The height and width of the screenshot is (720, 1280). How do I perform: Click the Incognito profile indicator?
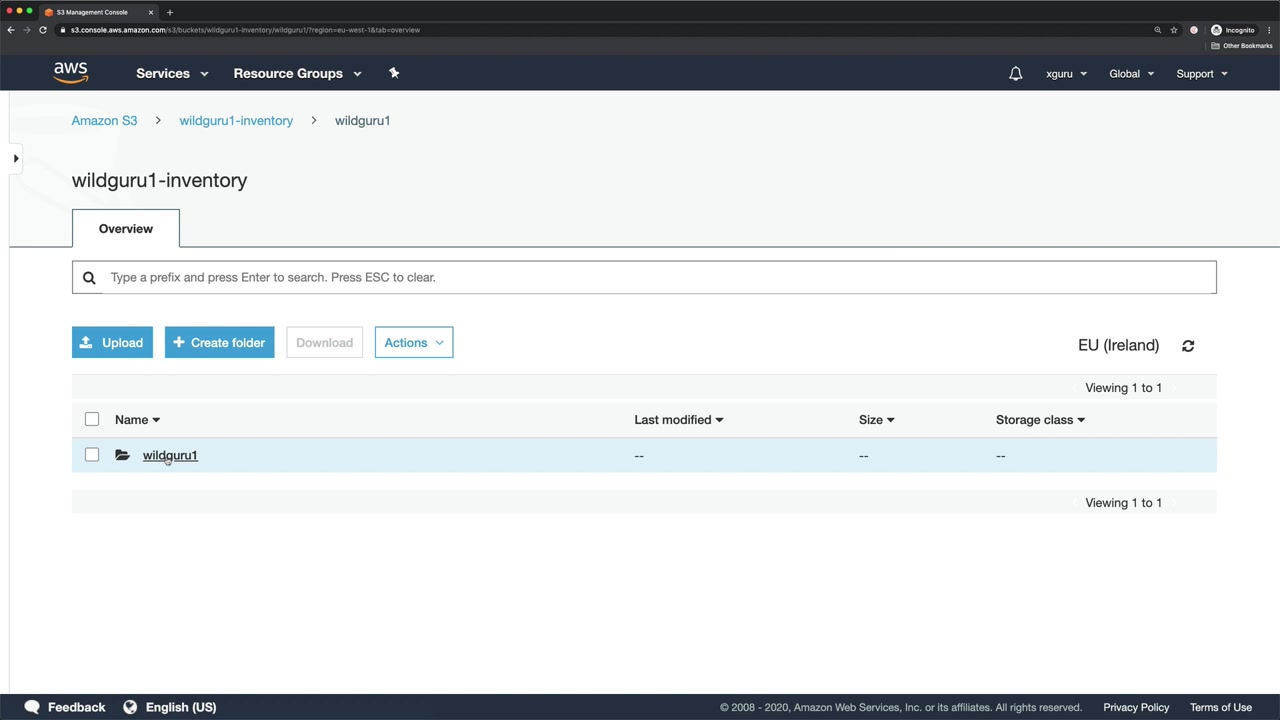(x=1232, y=30)
